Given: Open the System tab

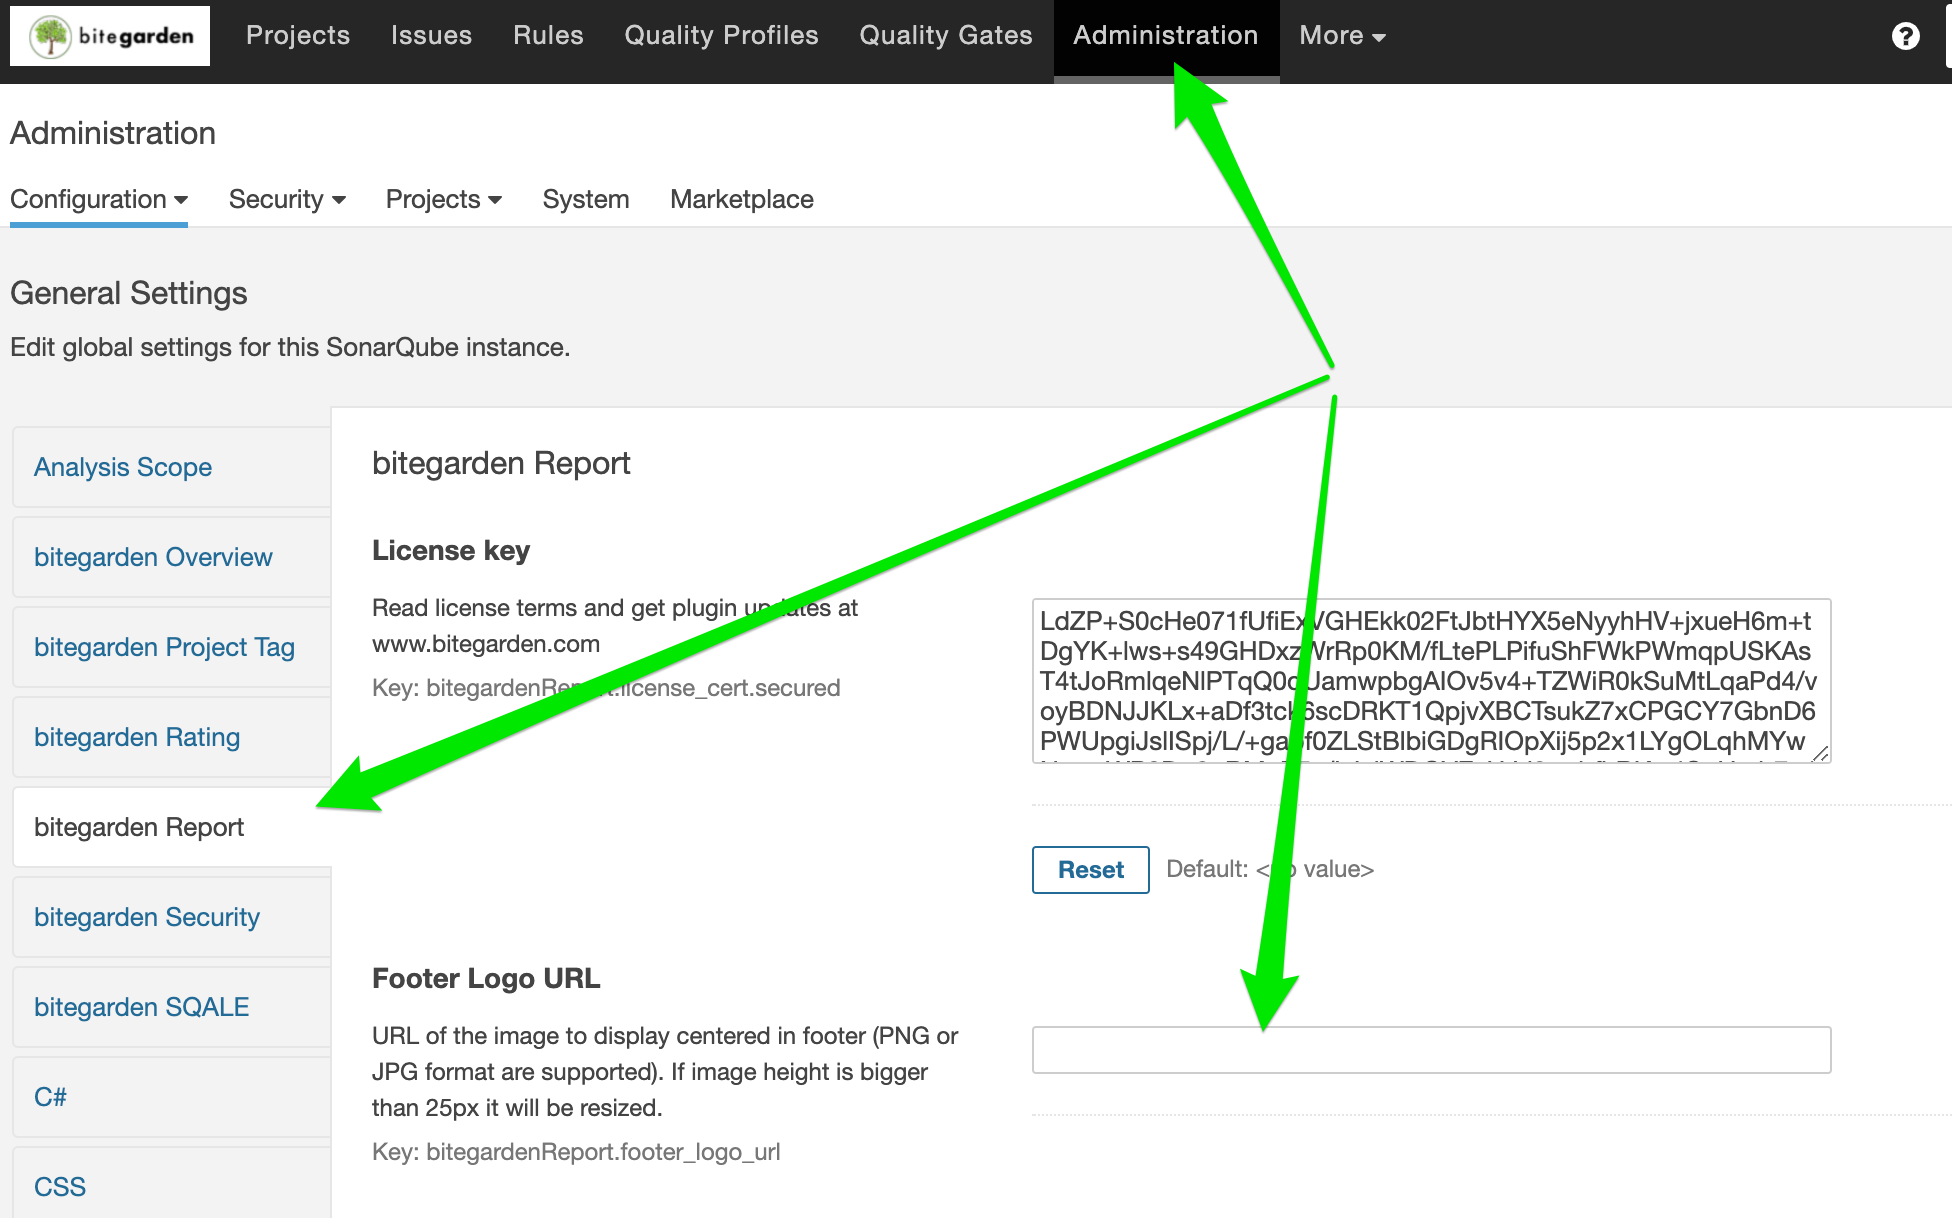Looking at the screenshot, I should [x=586, y=199].
